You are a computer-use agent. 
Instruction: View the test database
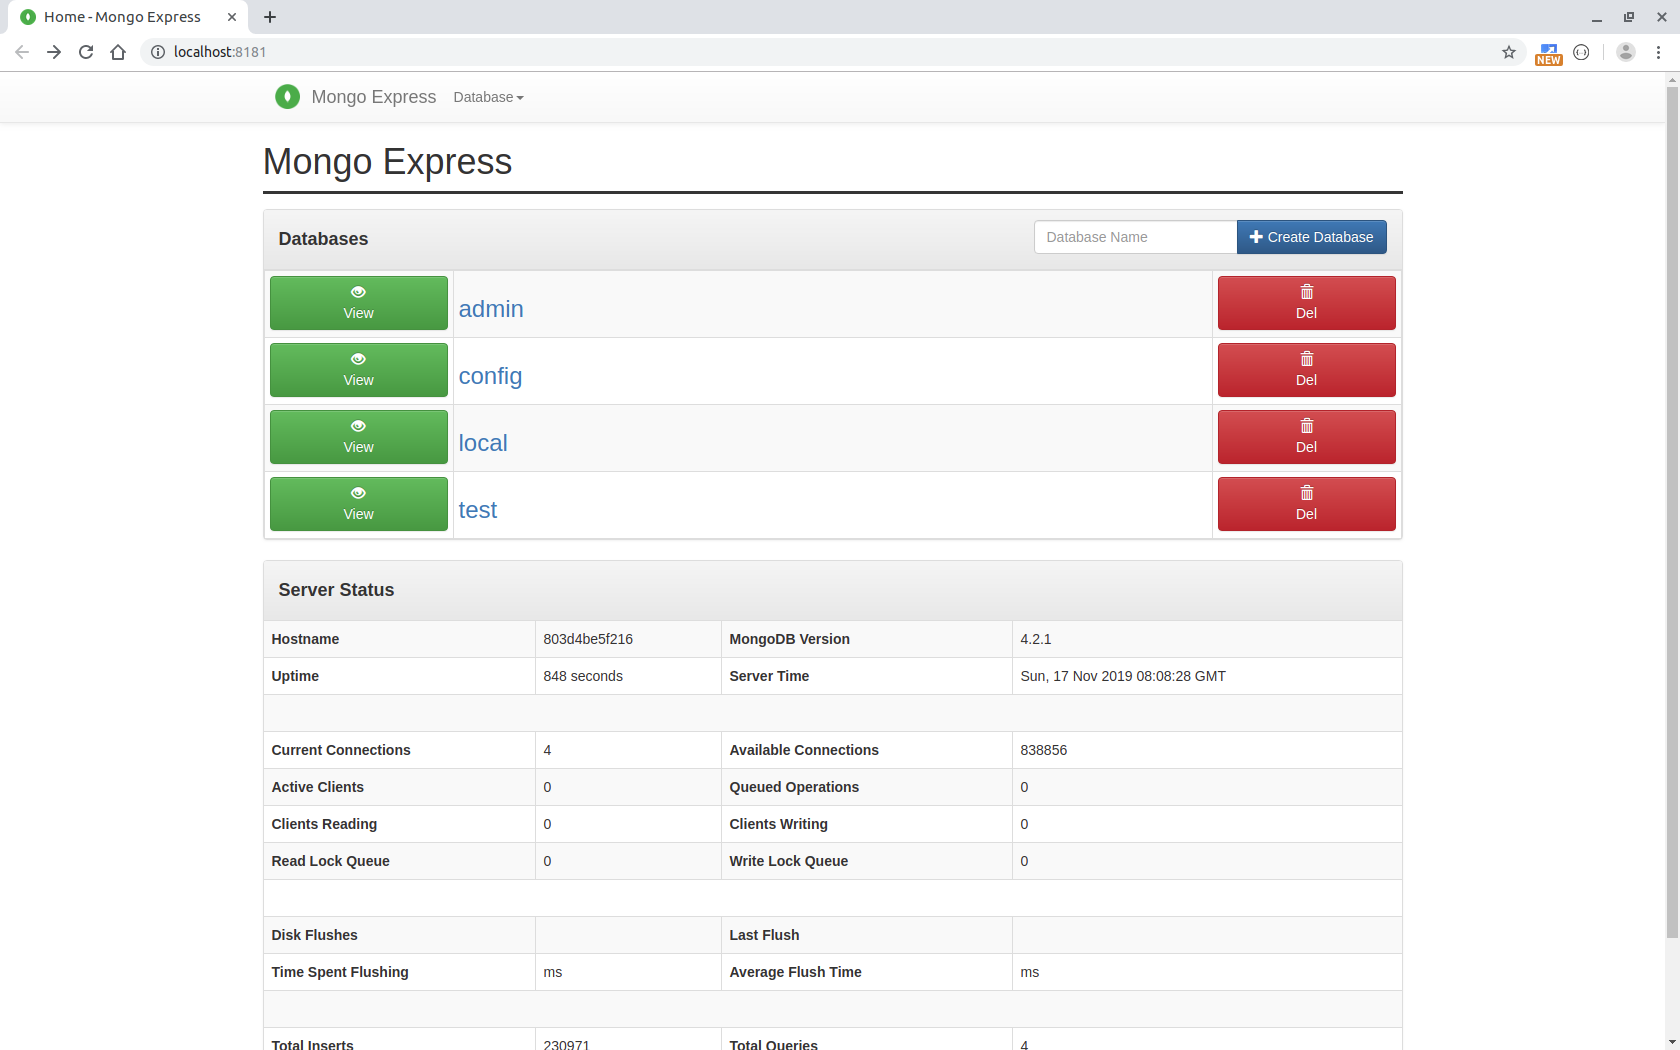[358, 504]
